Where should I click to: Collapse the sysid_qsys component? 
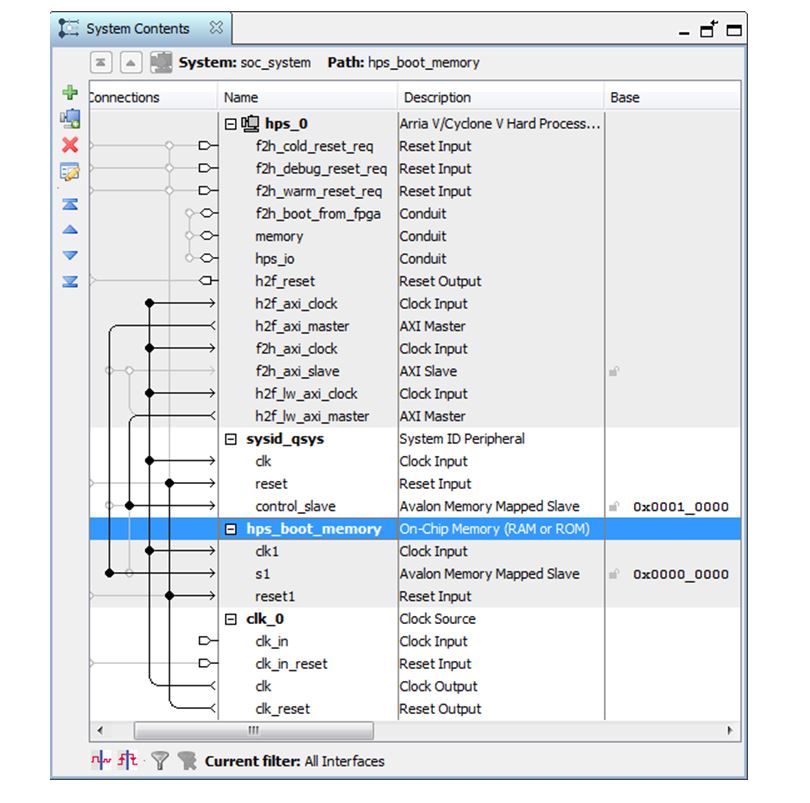(x=231, y=439)
